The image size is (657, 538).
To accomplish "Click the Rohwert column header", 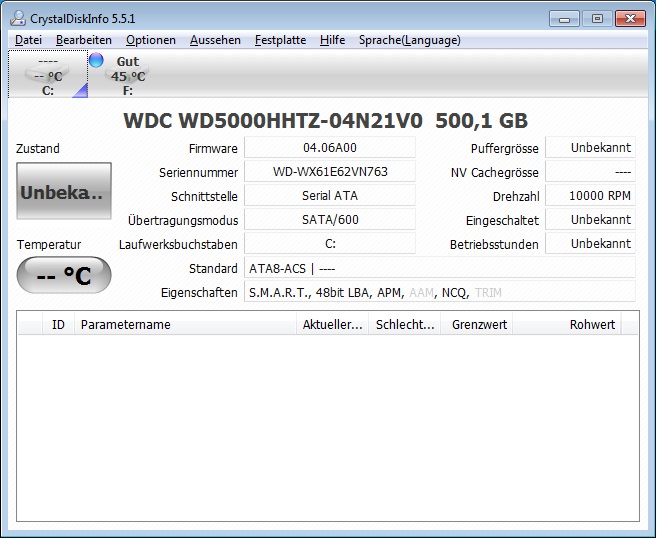I will tap(567, 324).
